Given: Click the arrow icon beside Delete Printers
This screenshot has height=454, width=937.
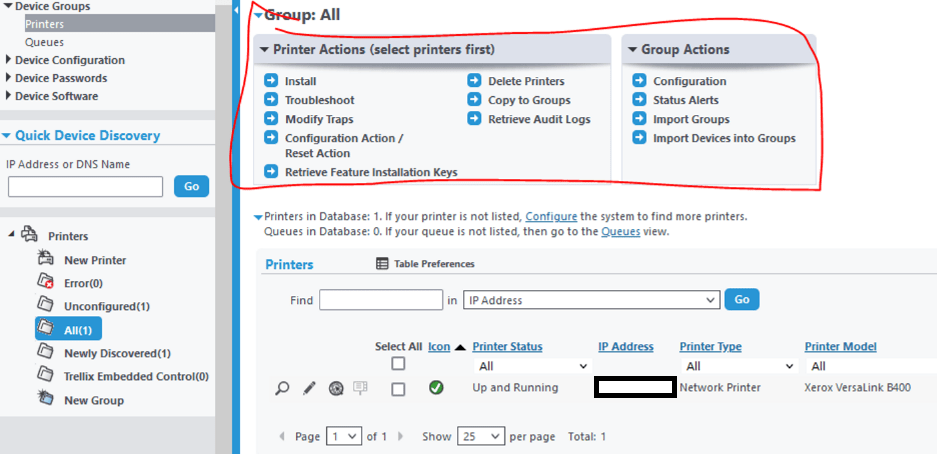Looking at the screenshot, I should (474, 81).
